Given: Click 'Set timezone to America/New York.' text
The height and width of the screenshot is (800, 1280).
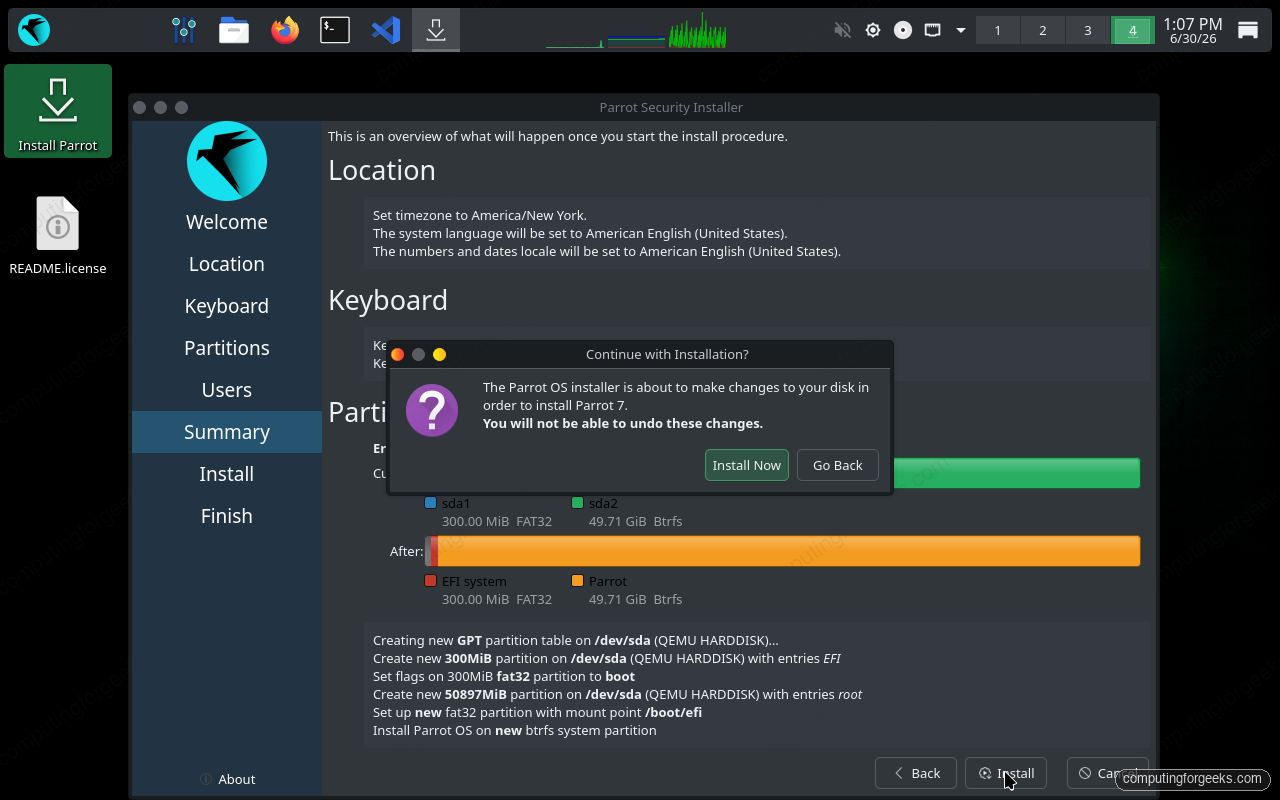Looking at the screenshot, I should (x=480, y=215).
